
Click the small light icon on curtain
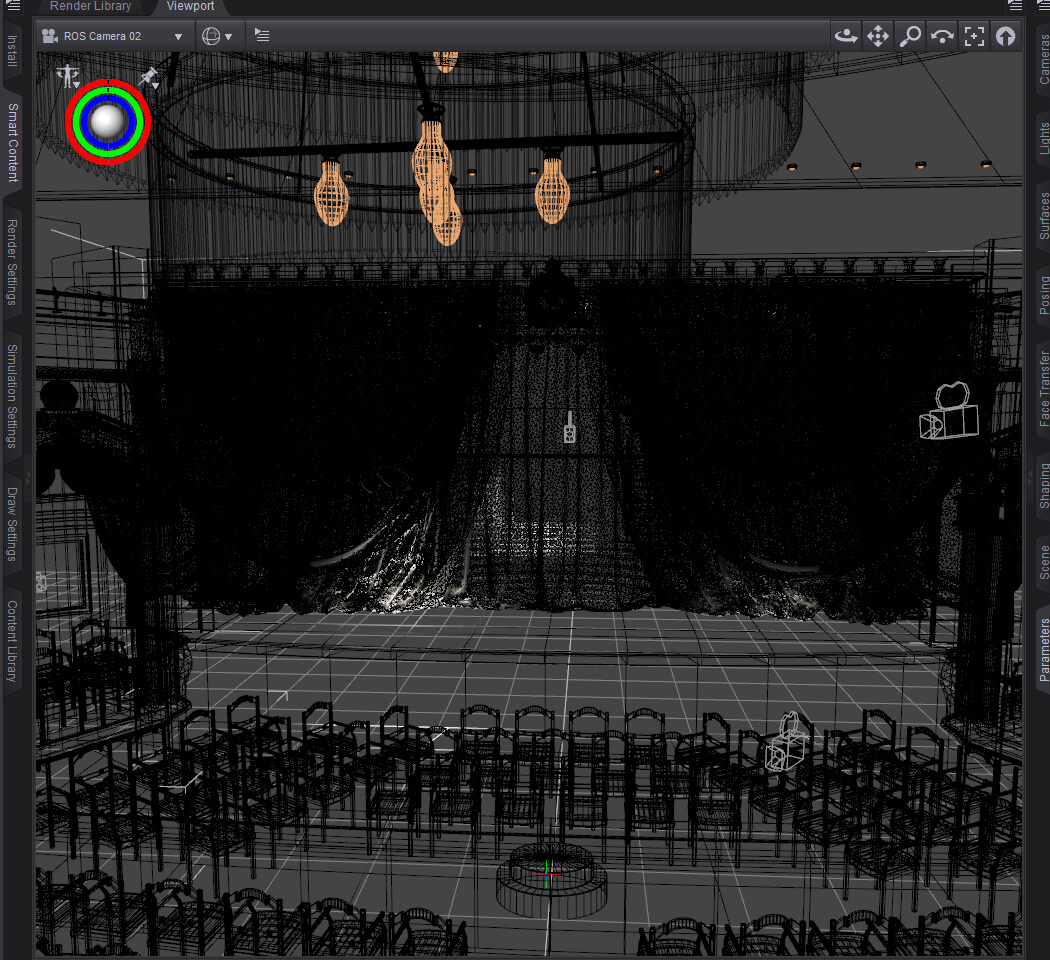pyautogui.click(x=570, y=428)
